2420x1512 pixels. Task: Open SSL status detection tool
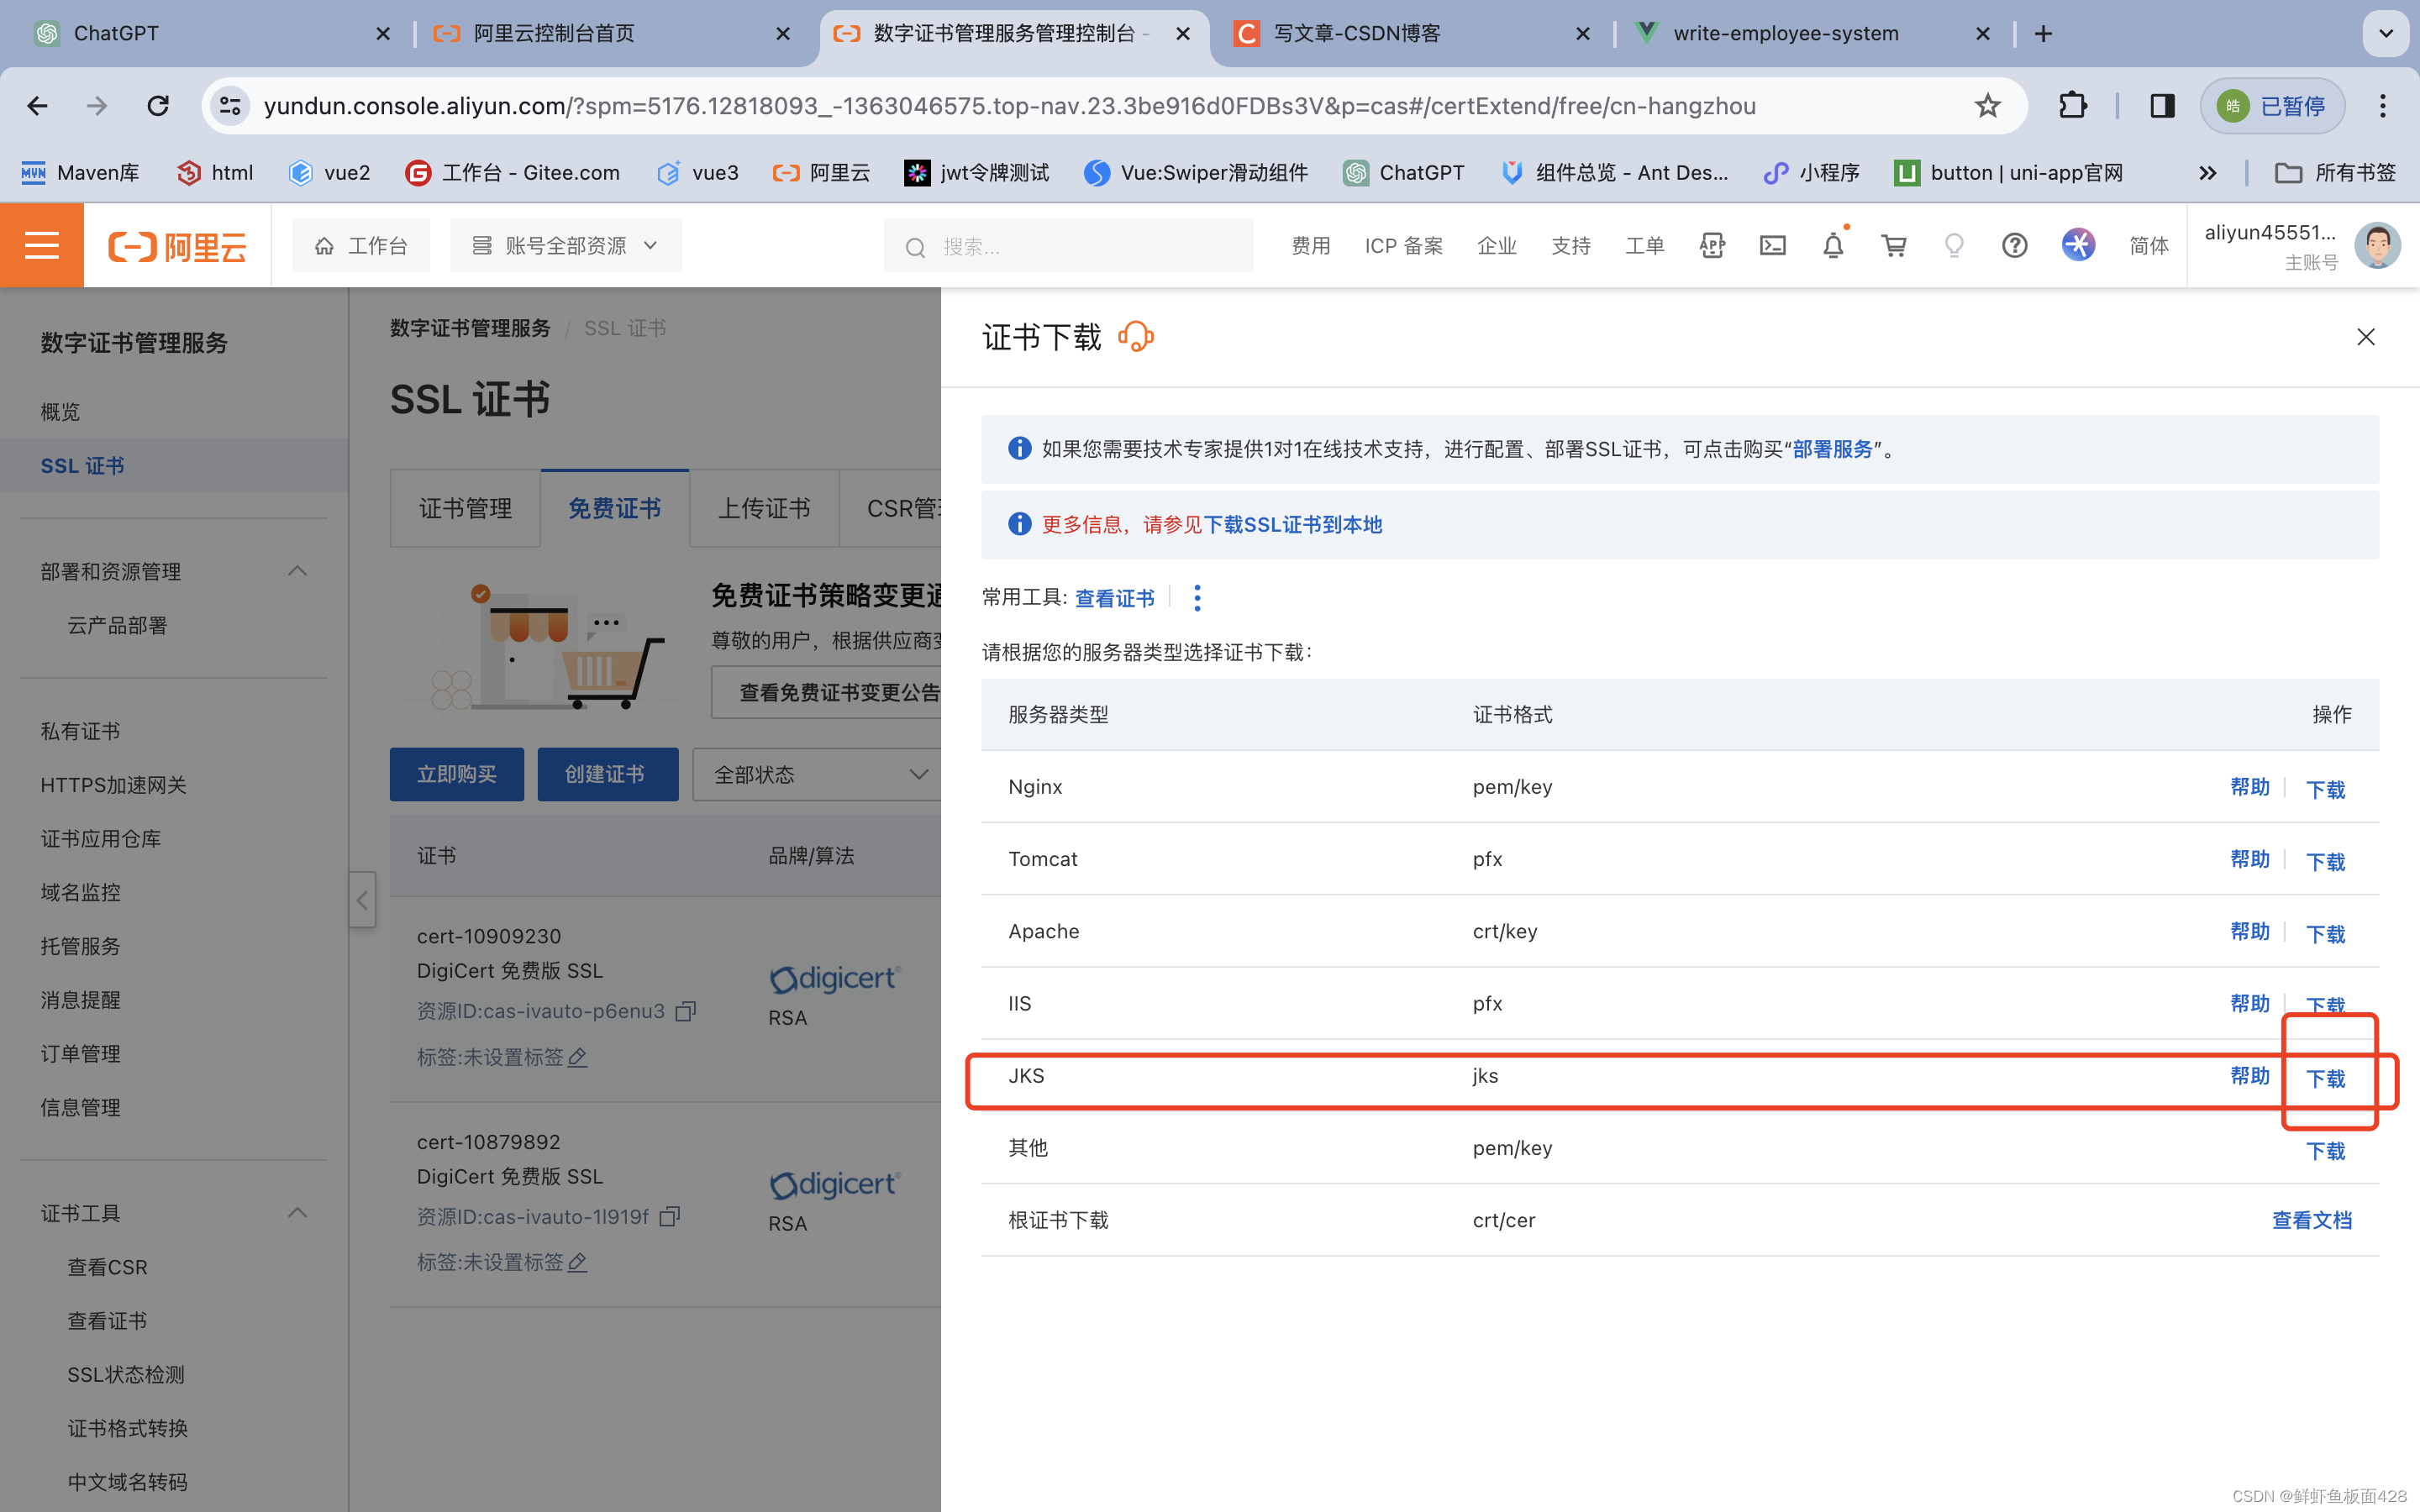pyautogui.click(x=126, y=1374)
